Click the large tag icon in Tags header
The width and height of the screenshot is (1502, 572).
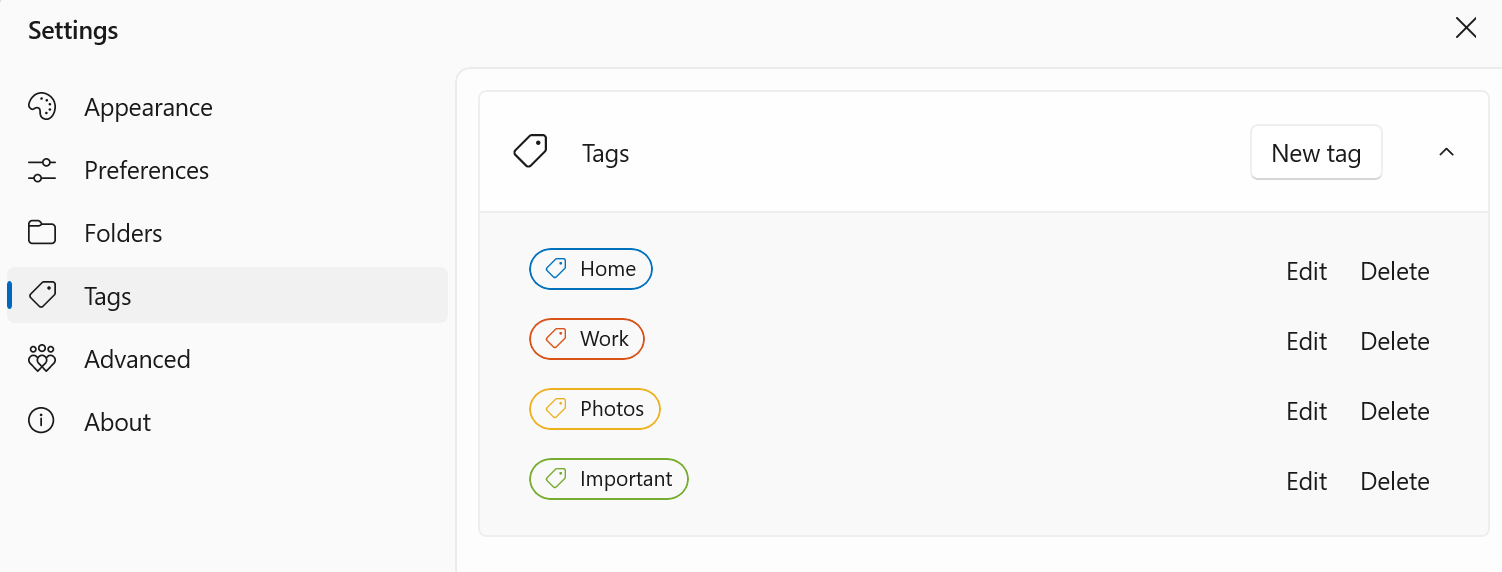(x=530, y=152)
